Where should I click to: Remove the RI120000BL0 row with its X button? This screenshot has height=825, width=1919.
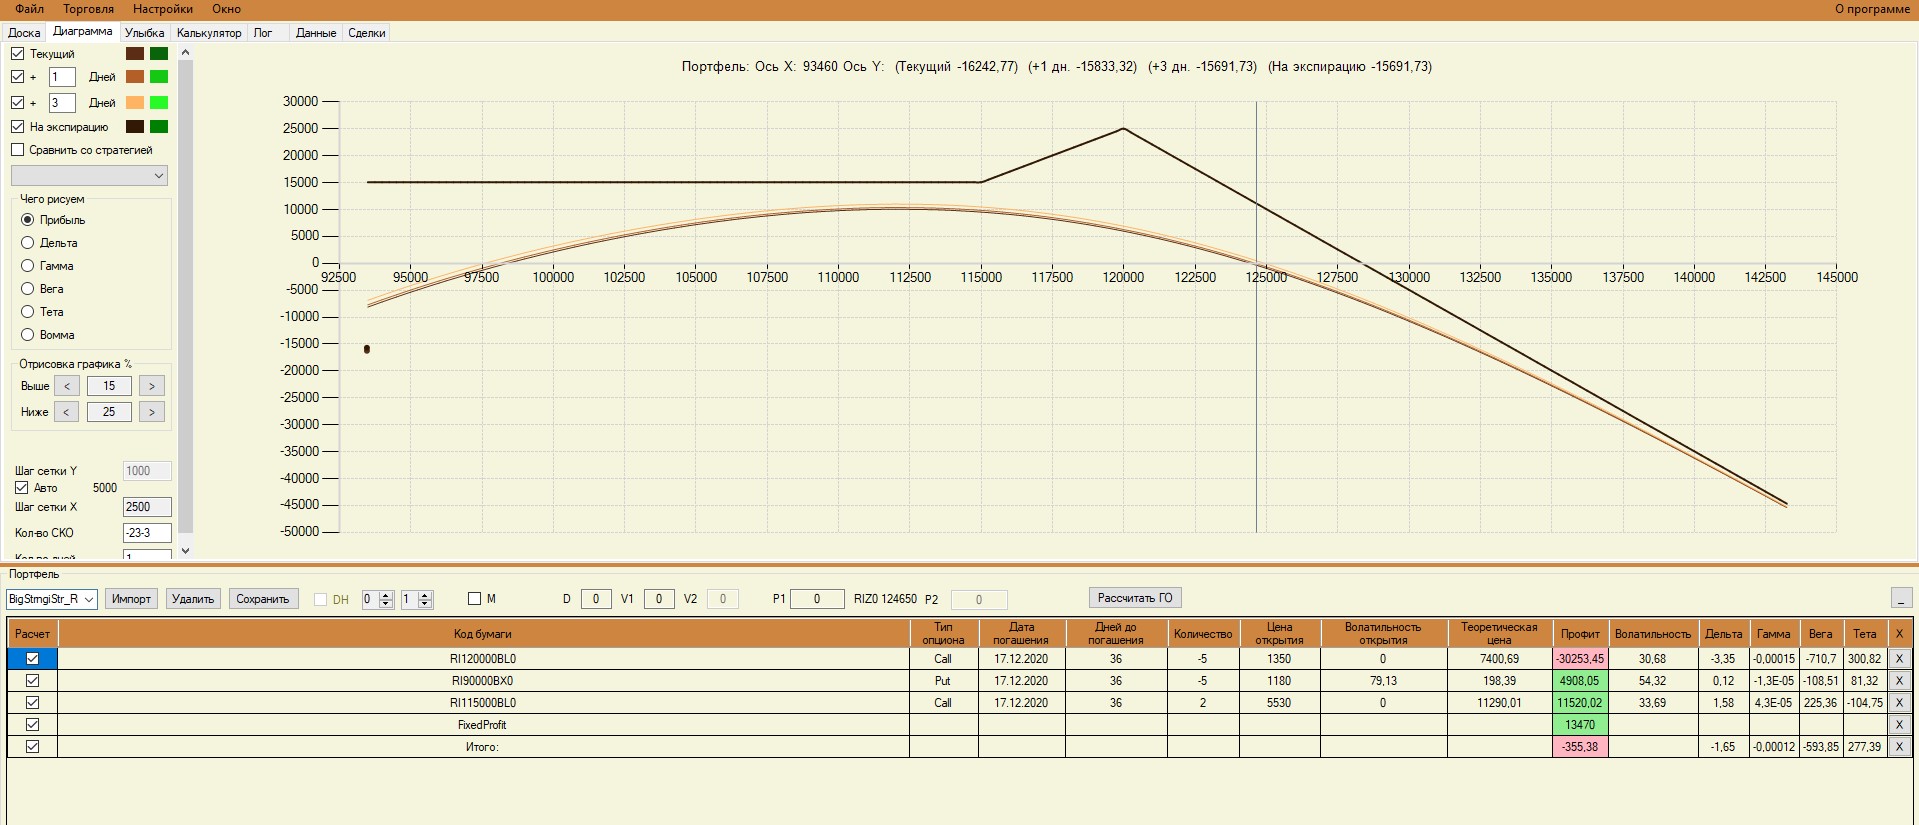pyautogui.click(x=1899, y=659)
